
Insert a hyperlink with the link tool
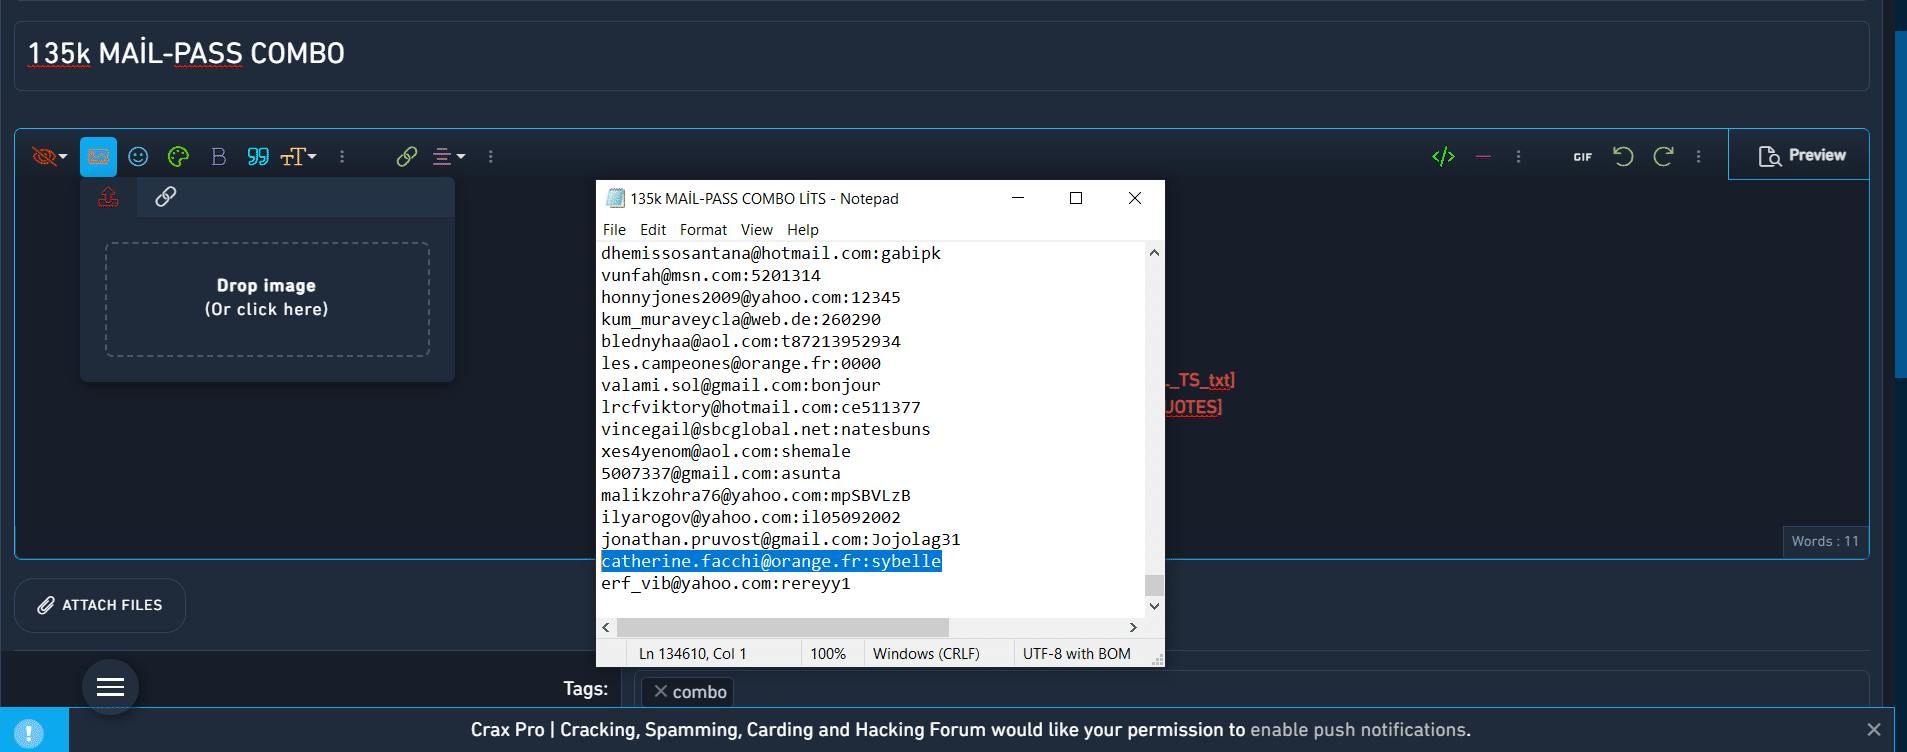[406, 157]
